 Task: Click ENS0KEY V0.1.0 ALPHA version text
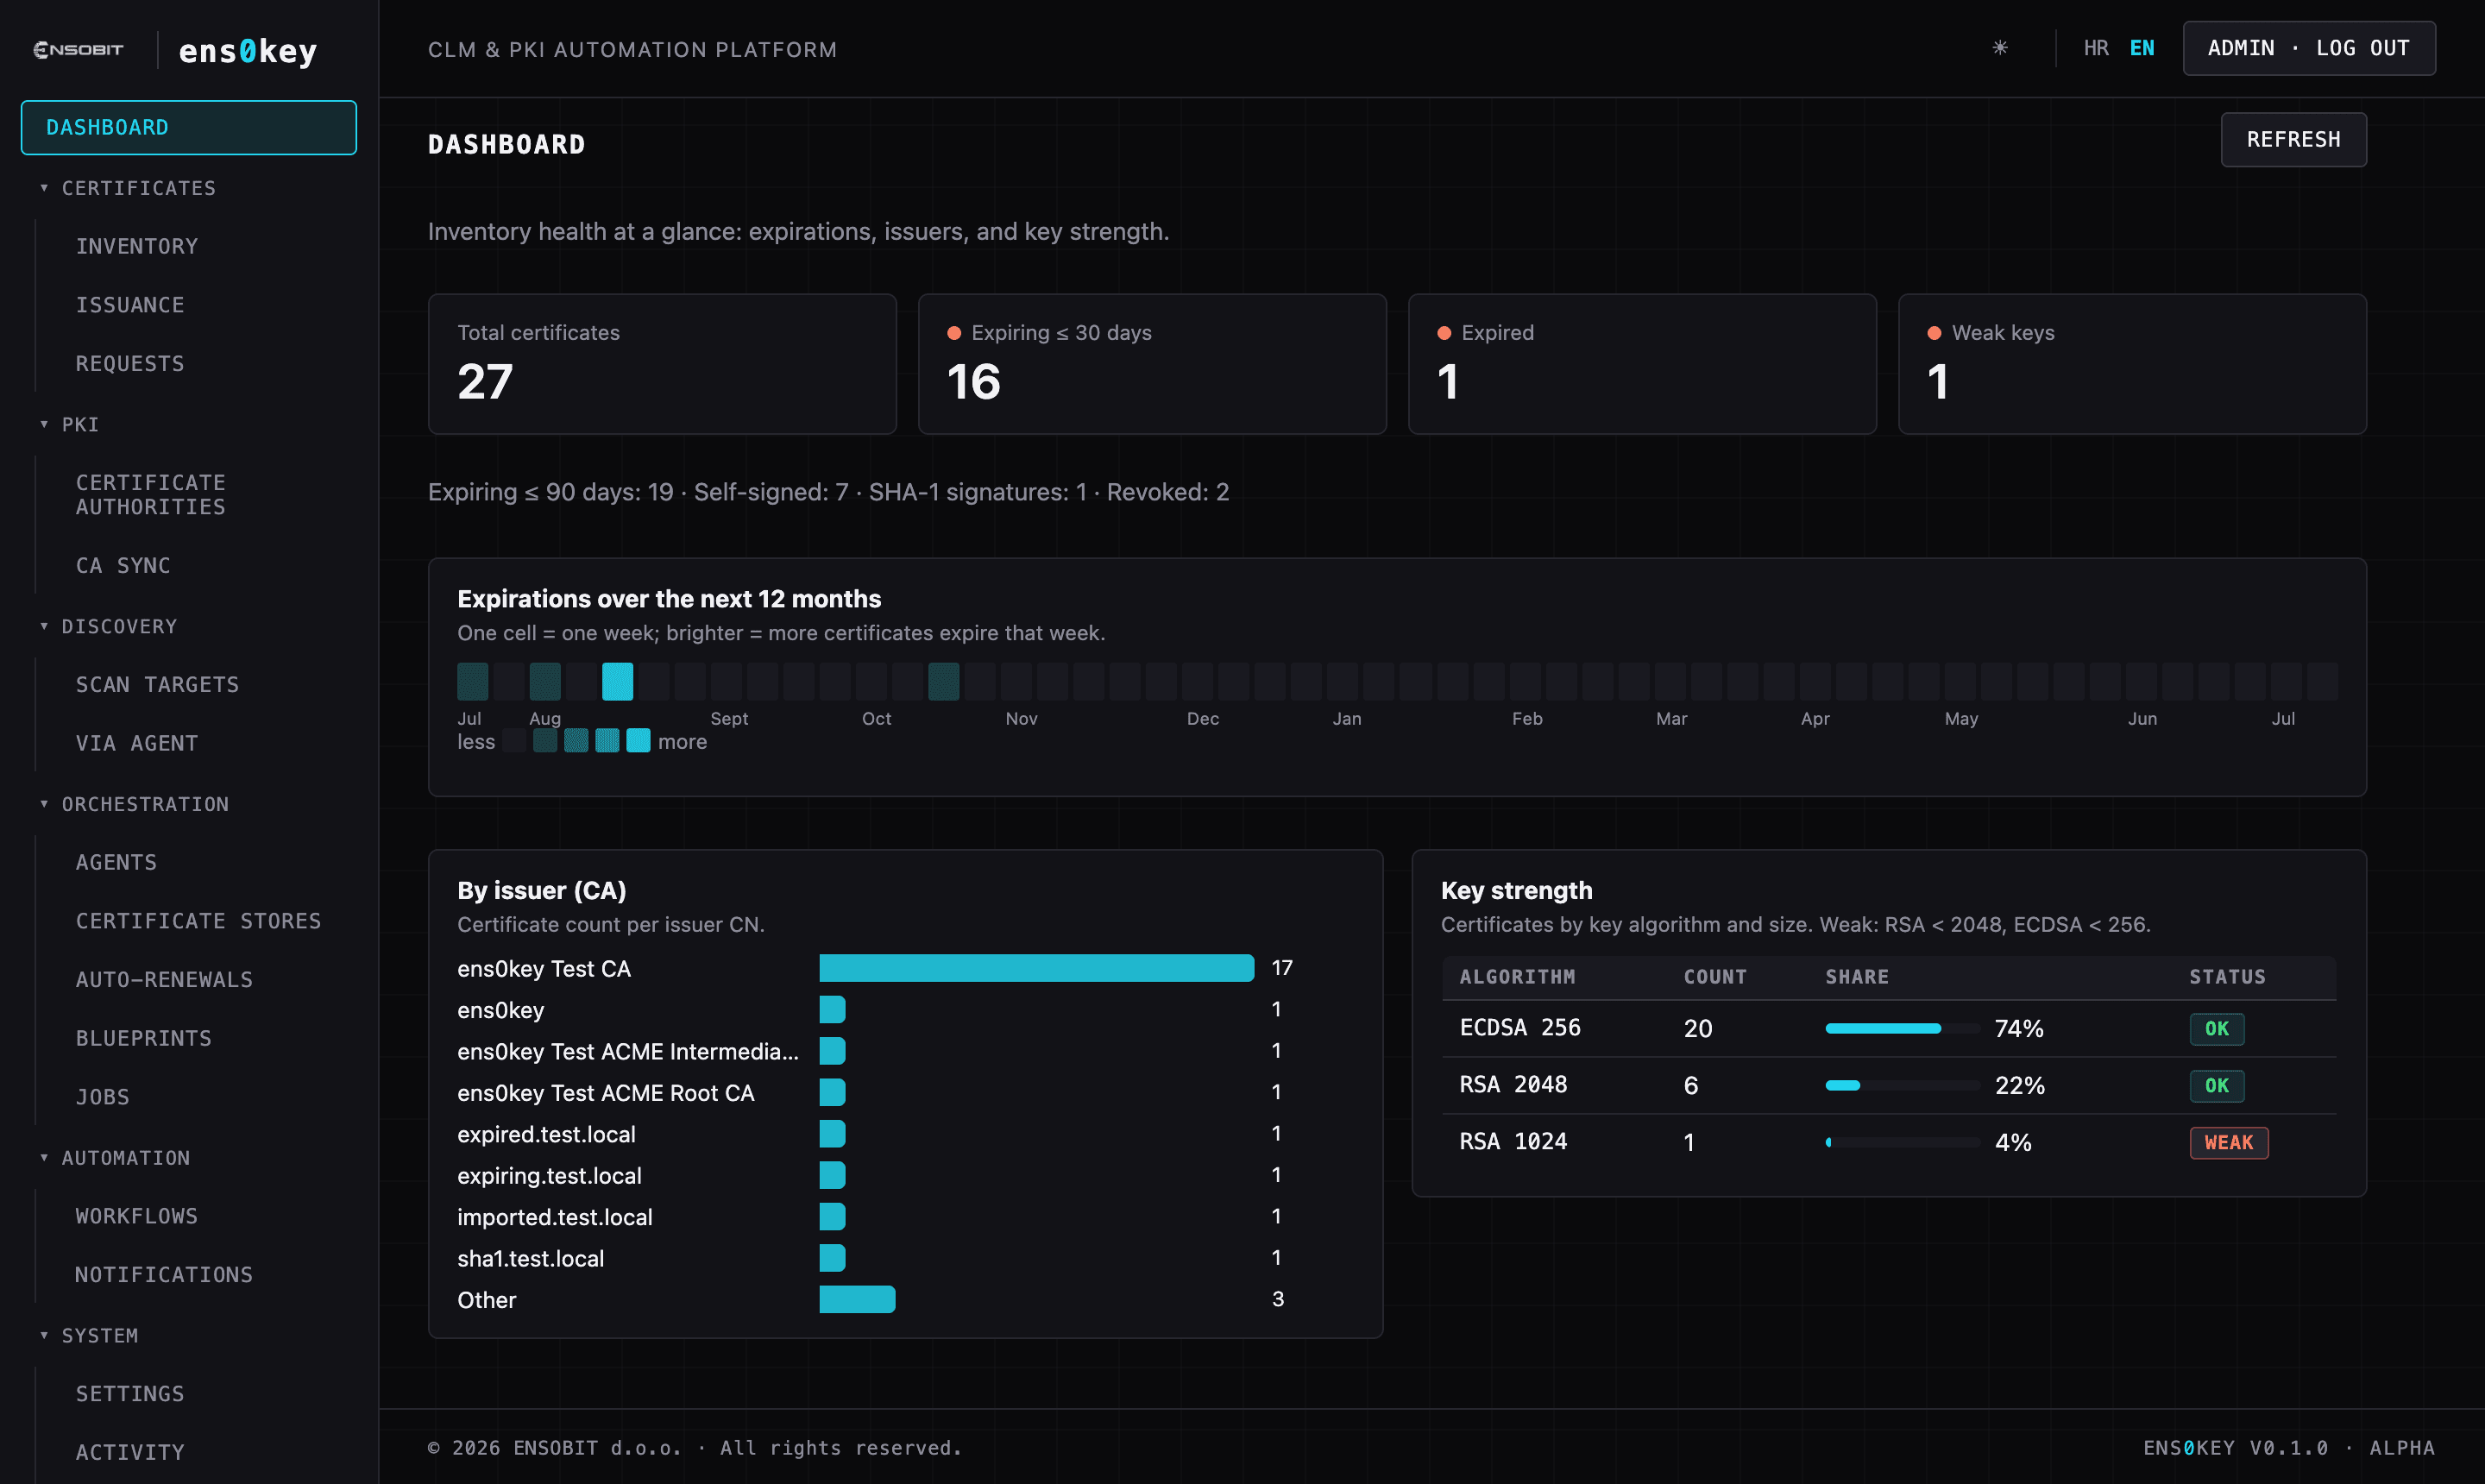2288,1448
